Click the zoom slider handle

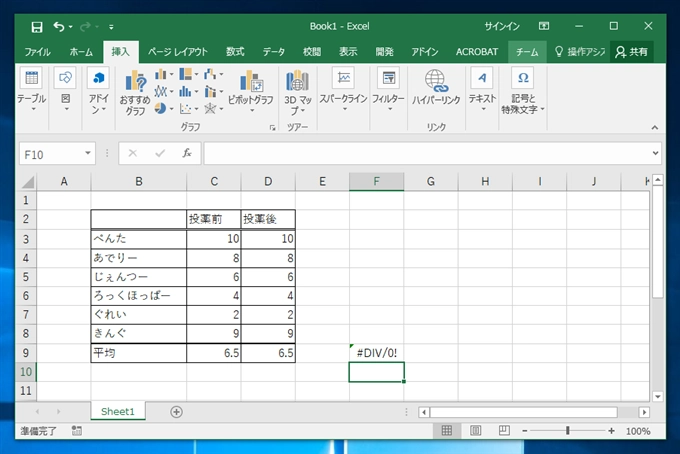[x=567, y=431]
